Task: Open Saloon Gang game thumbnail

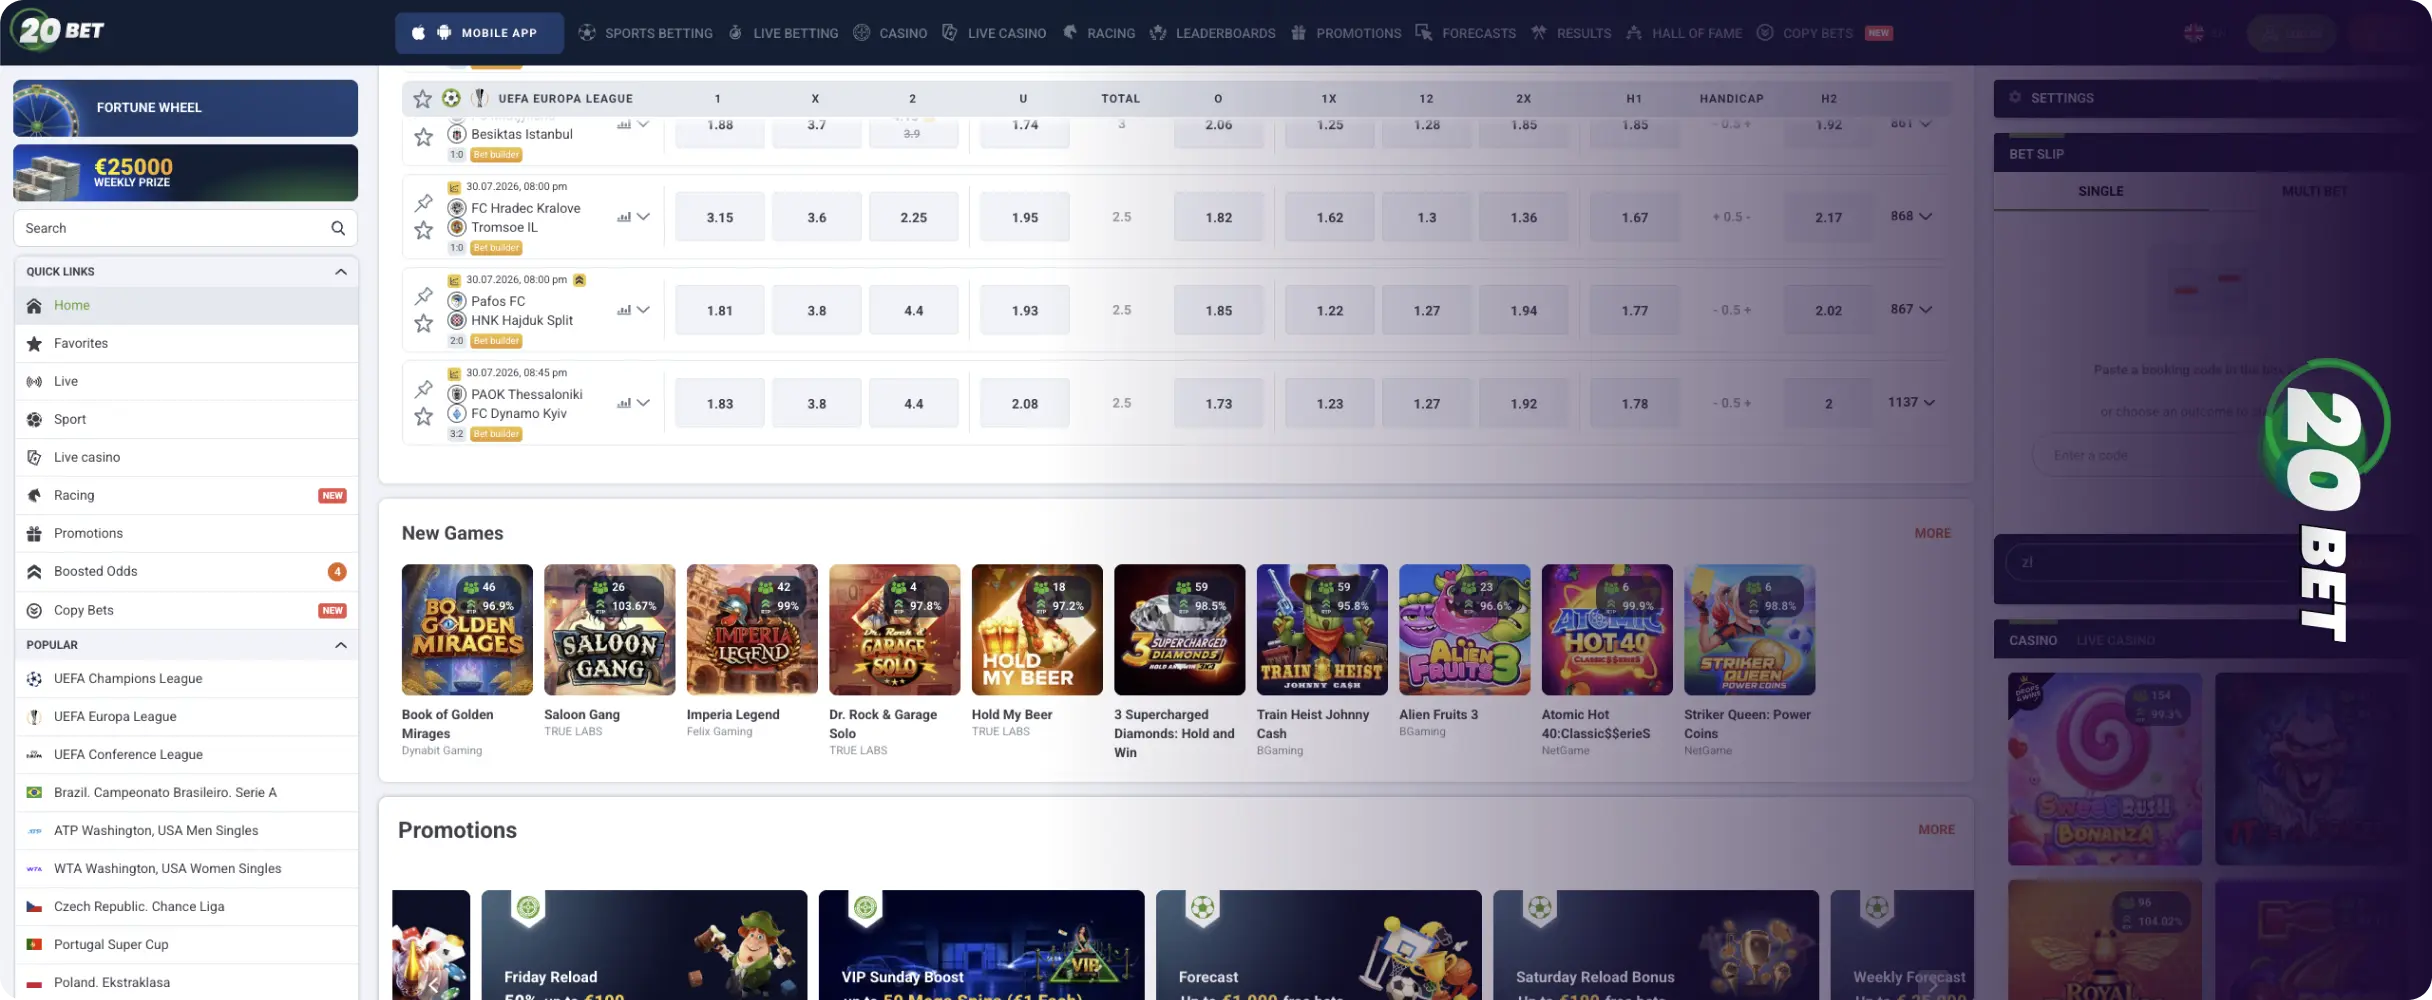Action: [x=610, y=629]
